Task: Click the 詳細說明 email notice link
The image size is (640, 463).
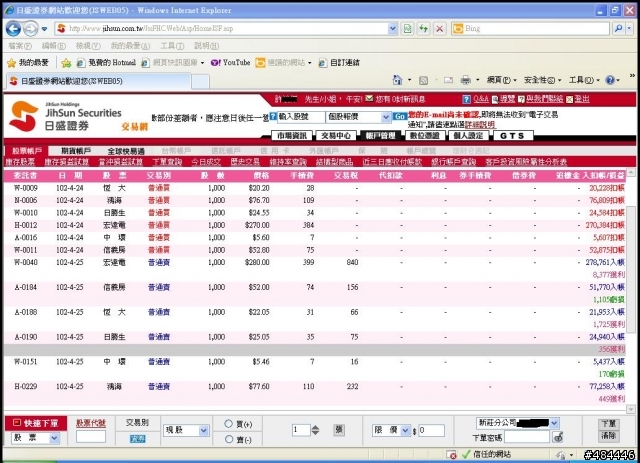Action: pos(480,125)
